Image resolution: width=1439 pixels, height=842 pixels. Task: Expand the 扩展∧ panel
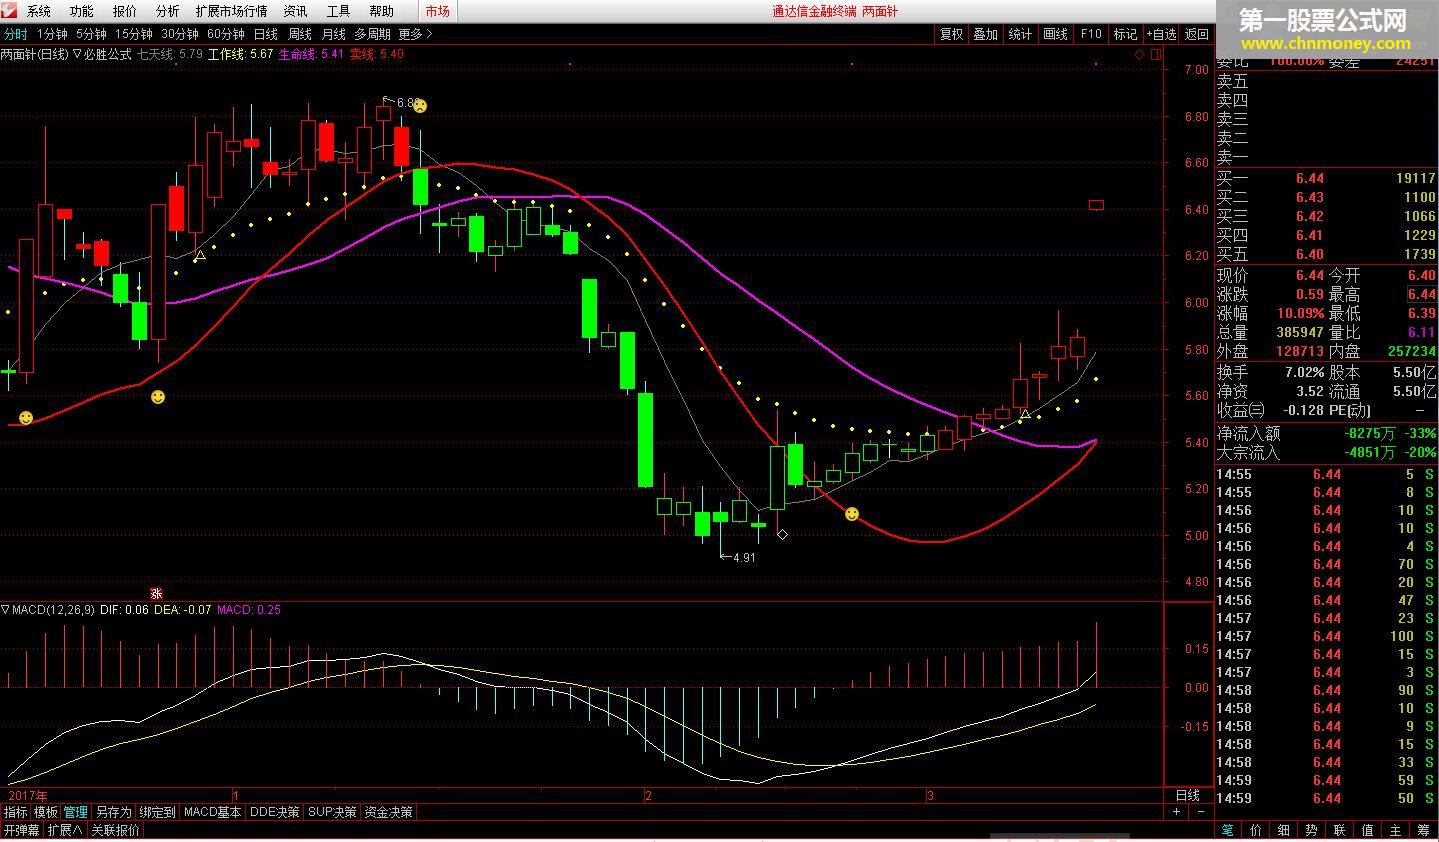(65, 830)
